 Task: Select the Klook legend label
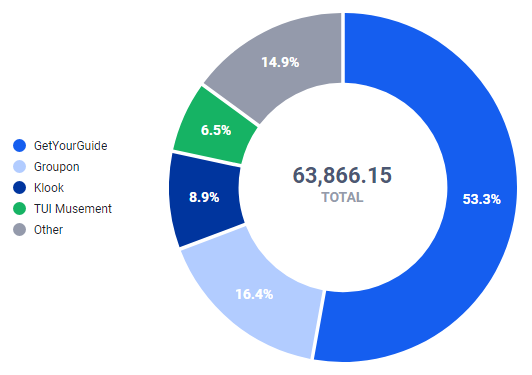[49, 188]
